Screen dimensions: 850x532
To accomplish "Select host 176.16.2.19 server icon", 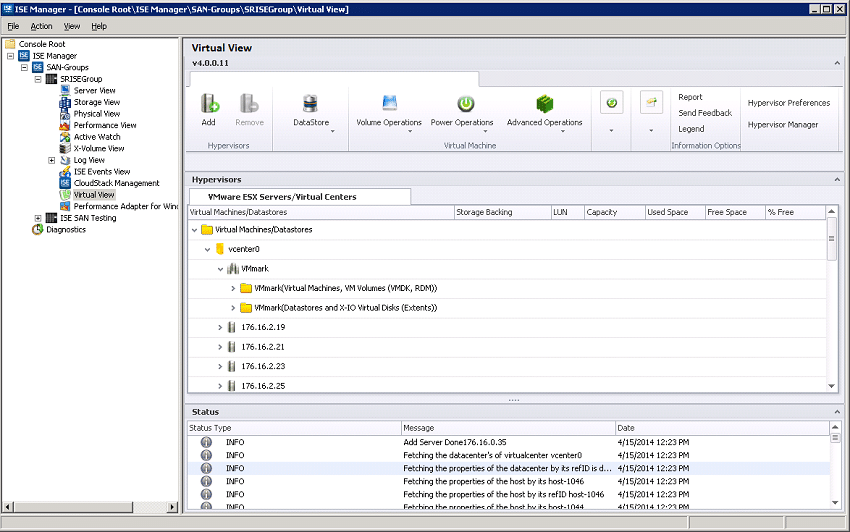I will [x=231, y=327].
